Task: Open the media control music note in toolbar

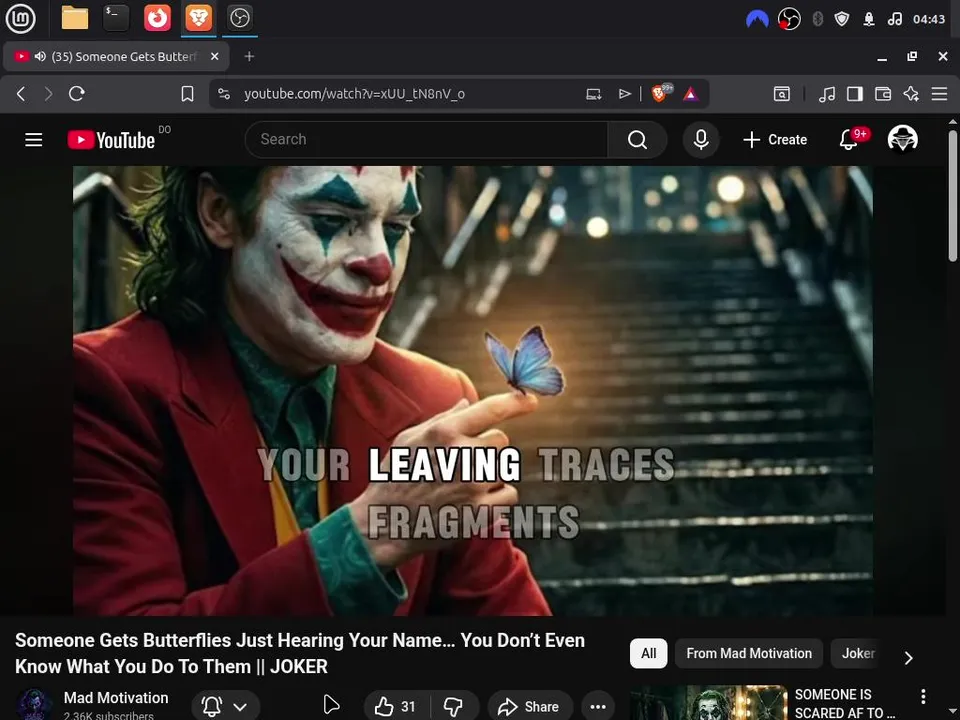Action: (827, 94)
